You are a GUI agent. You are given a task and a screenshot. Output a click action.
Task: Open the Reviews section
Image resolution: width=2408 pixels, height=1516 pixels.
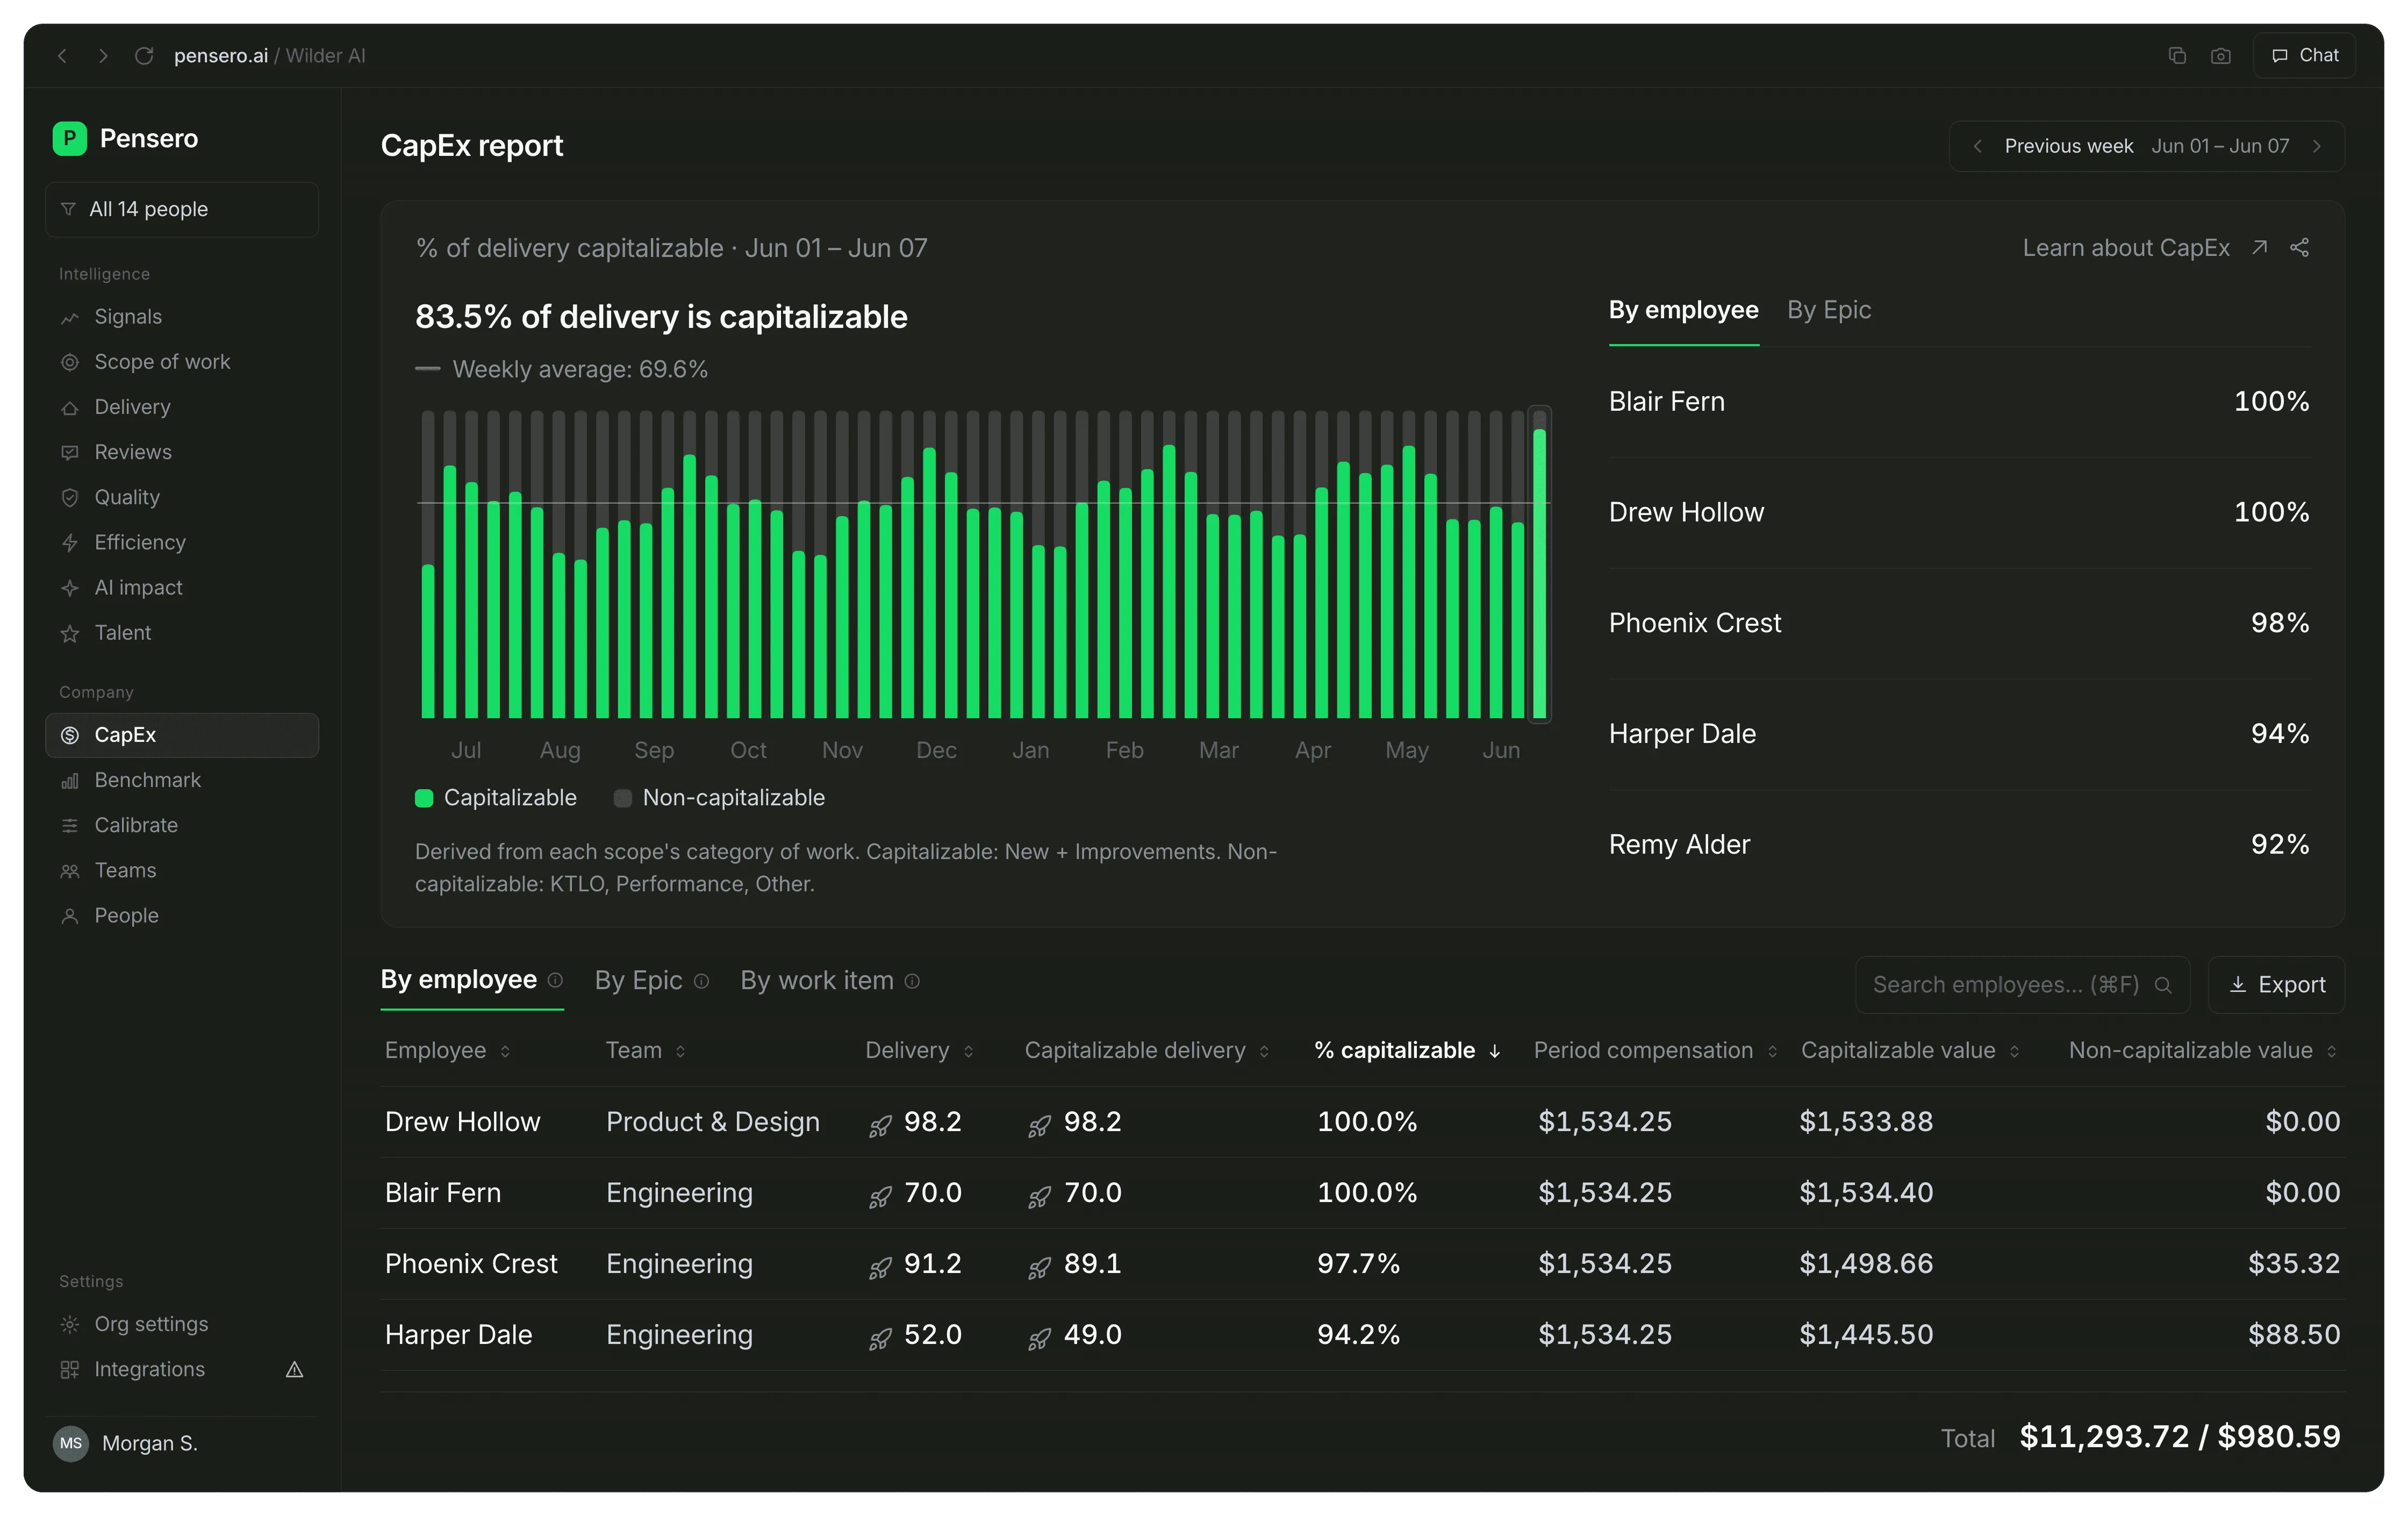182,452
